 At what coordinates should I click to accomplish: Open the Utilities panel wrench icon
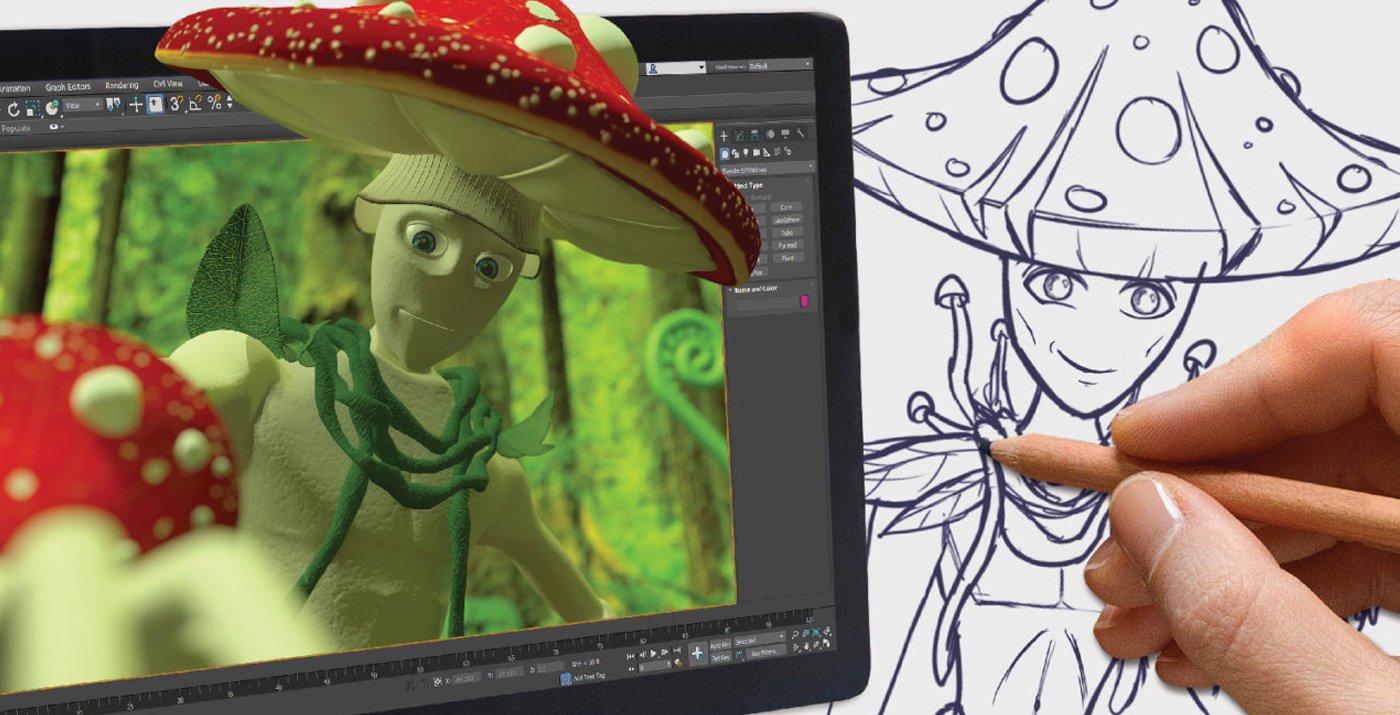tap(801, 134)
